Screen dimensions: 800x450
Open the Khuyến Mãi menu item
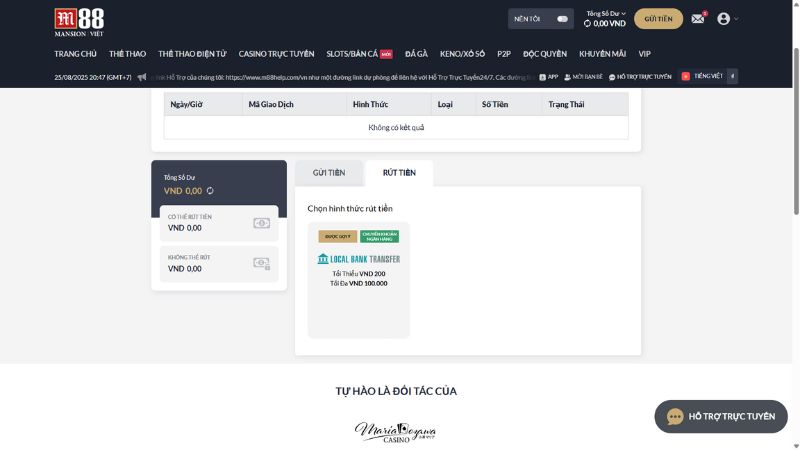[x=602, y=54]
